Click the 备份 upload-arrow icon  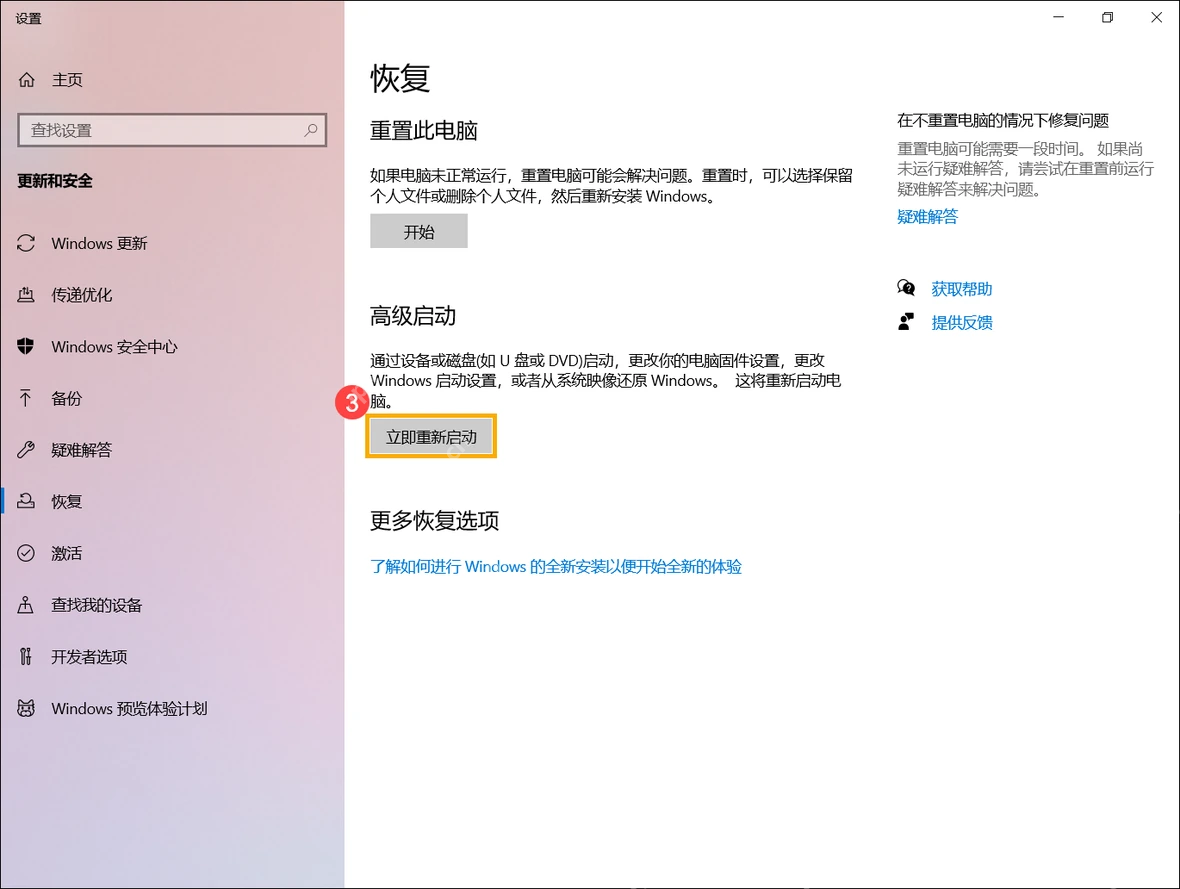26,398
